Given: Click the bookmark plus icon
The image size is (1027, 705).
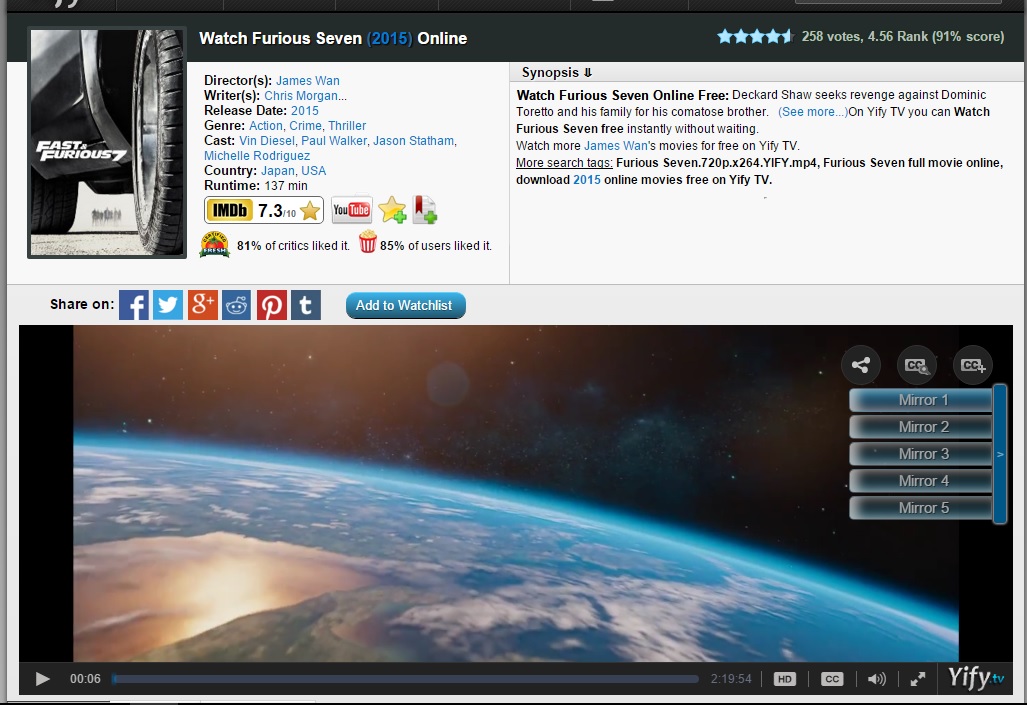Looking at the screenshot, I should coord(425,210).
